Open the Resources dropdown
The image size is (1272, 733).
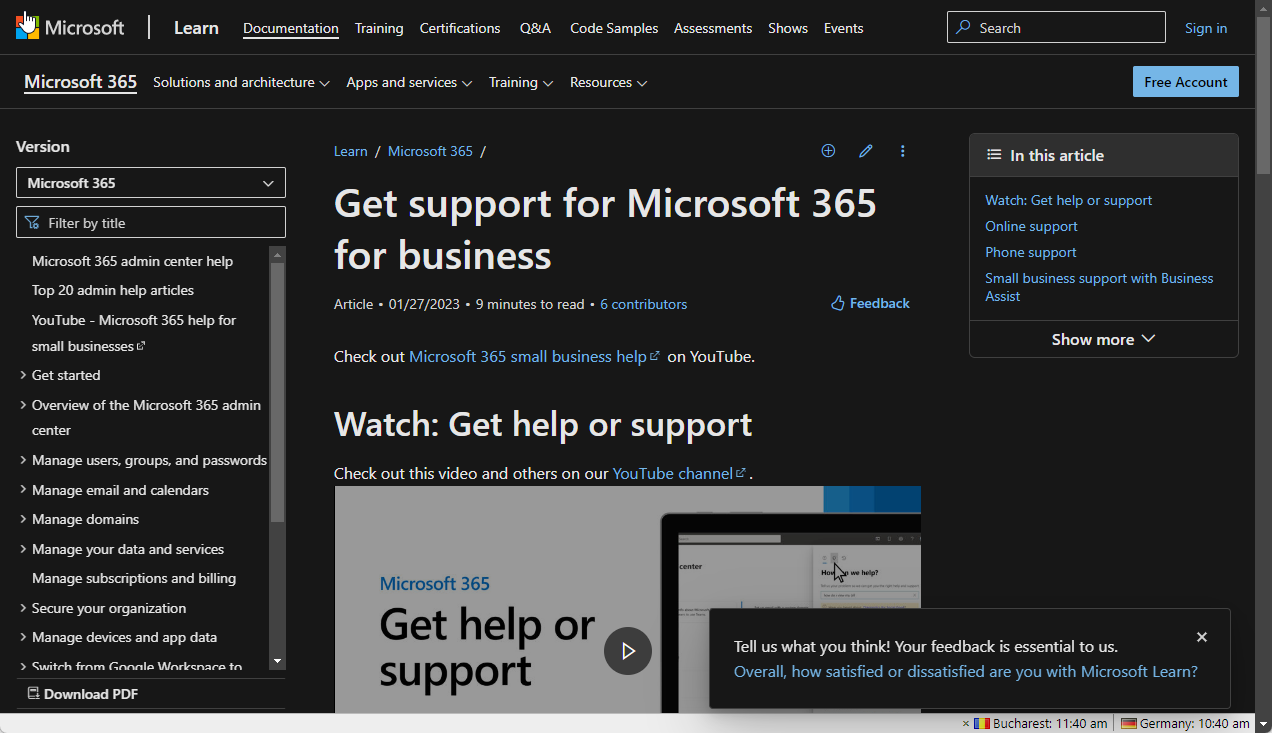coord(609,82)
